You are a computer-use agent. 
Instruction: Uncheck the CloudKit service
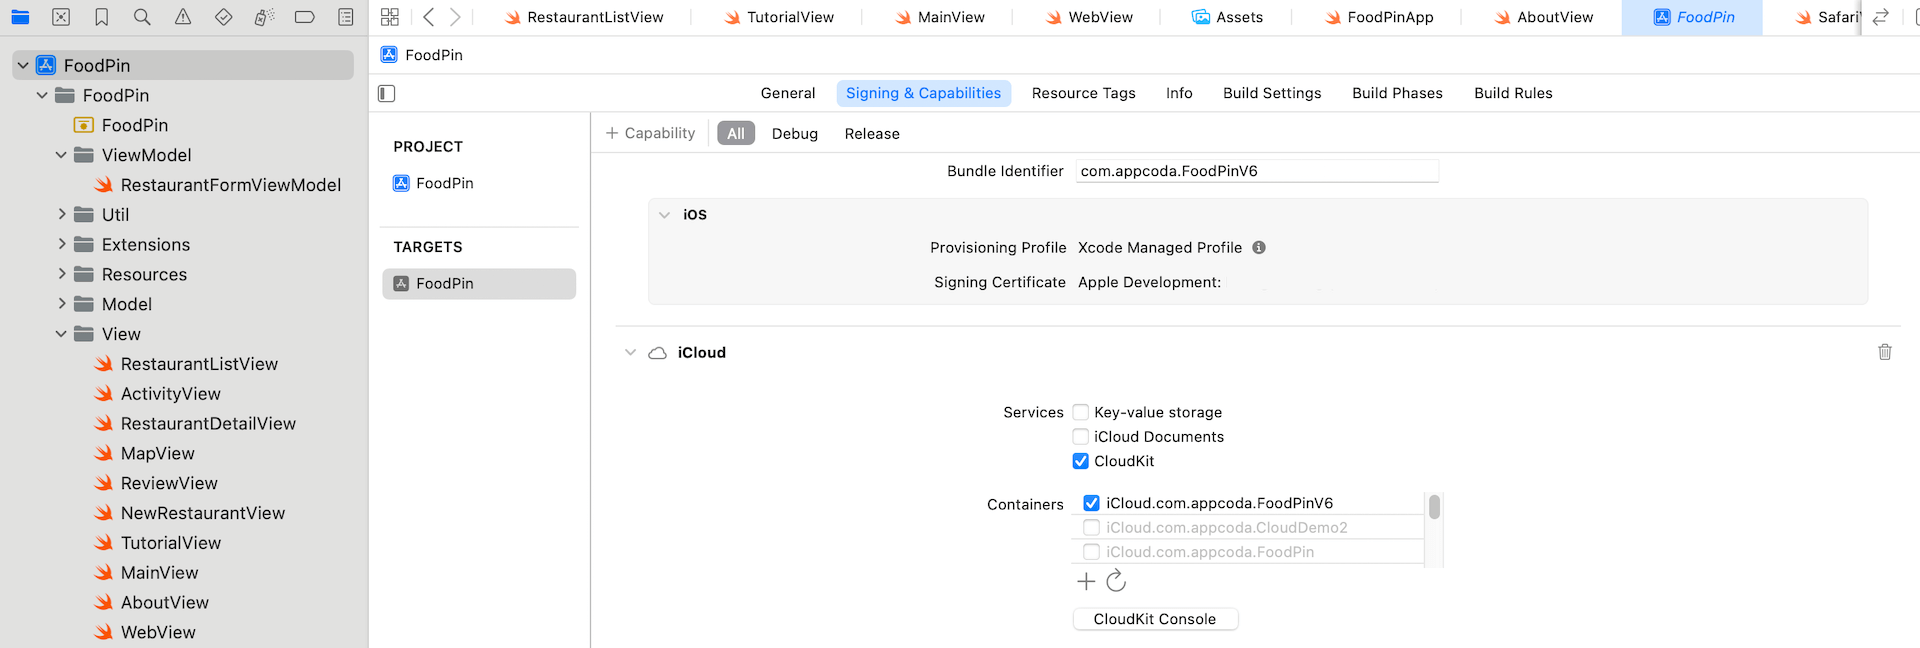(1080, 461)
